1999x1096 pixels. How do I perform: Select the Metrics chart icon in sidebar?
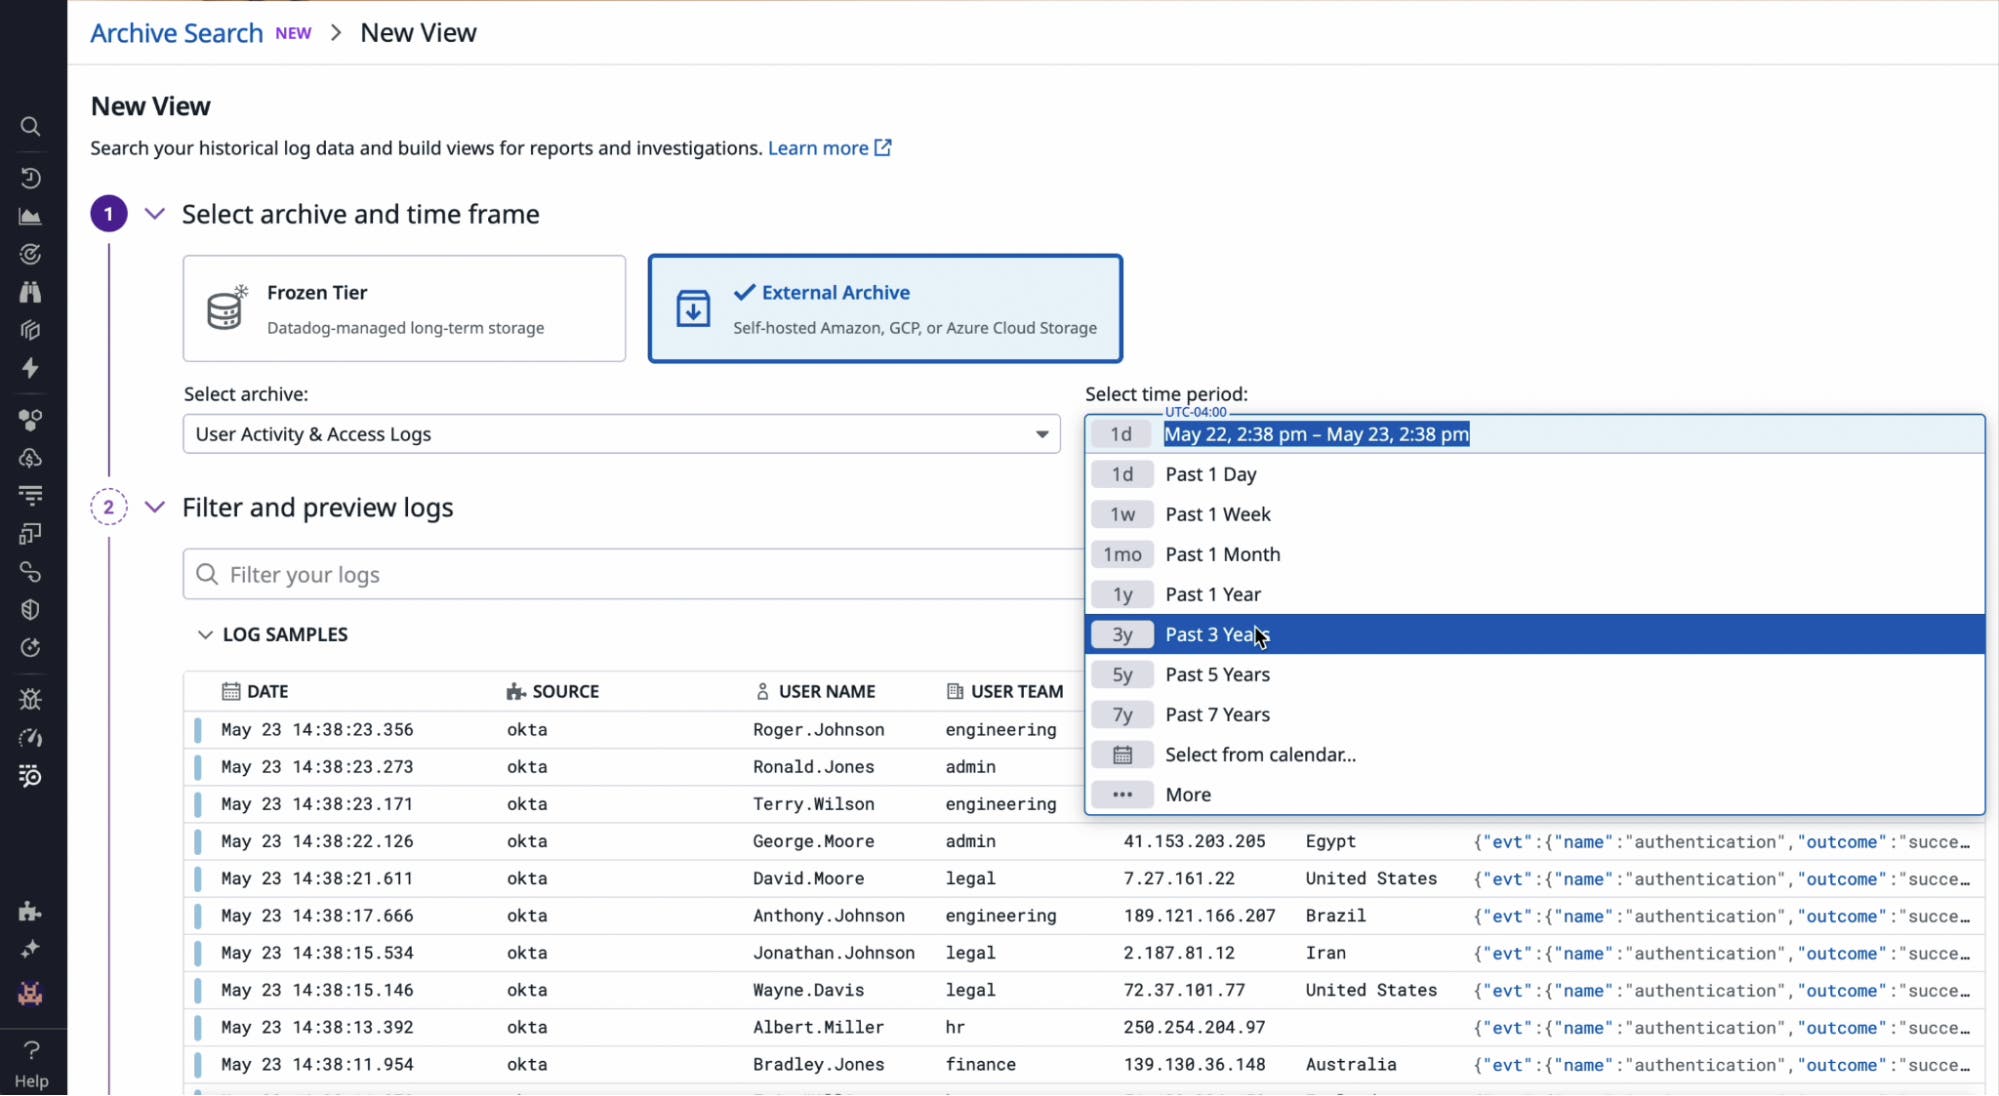point(30,215)
